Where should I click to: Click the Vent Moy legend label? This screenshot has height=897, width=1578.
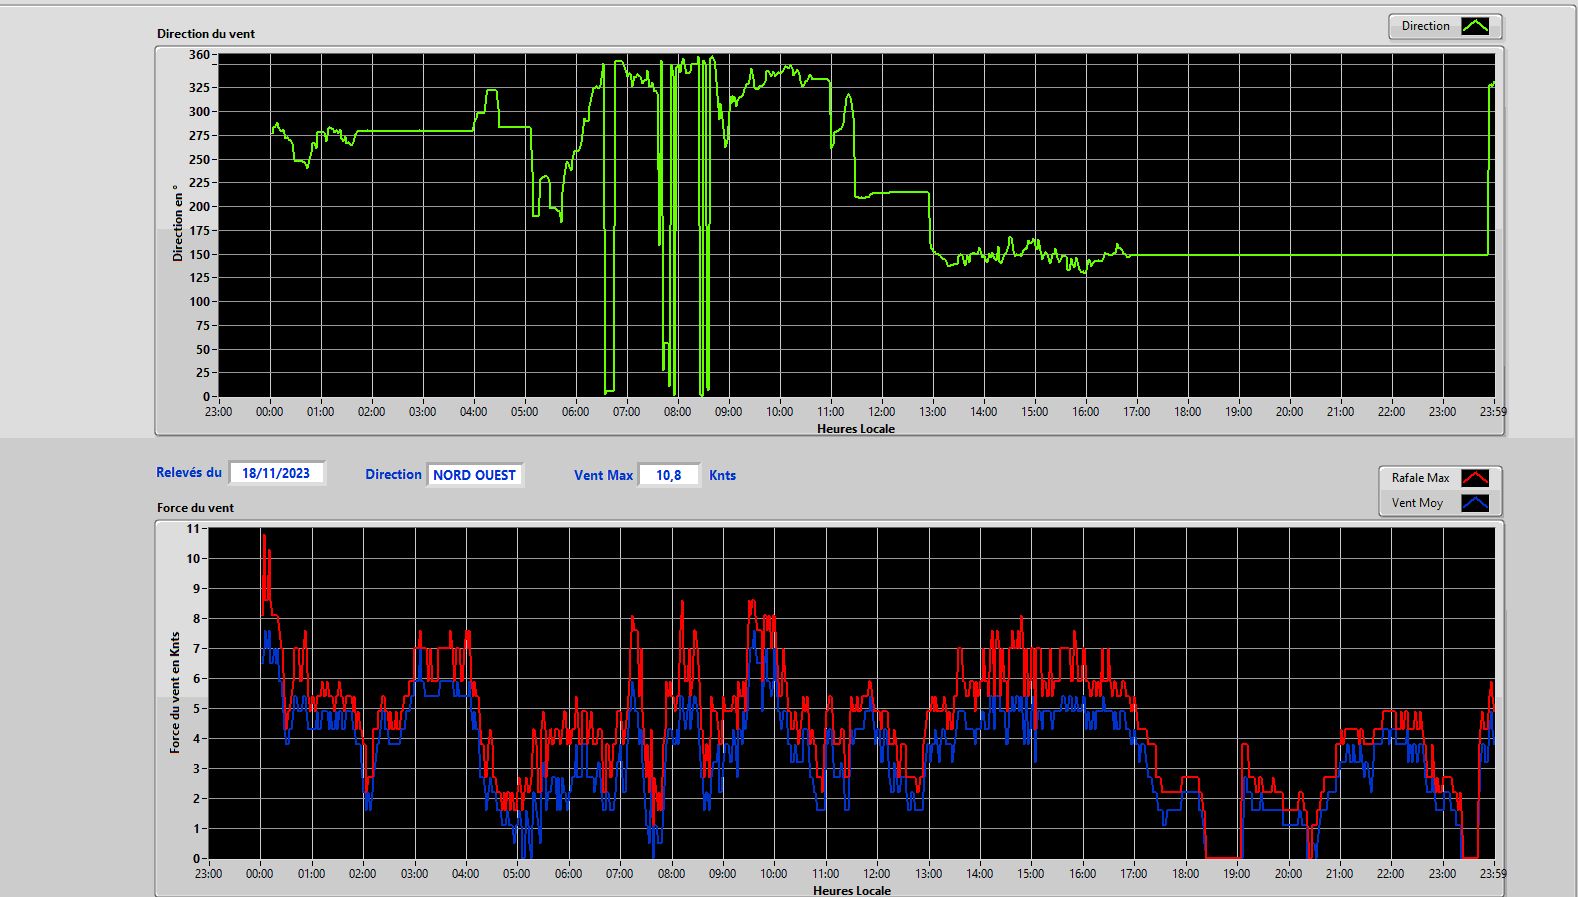click(1417, 503)
